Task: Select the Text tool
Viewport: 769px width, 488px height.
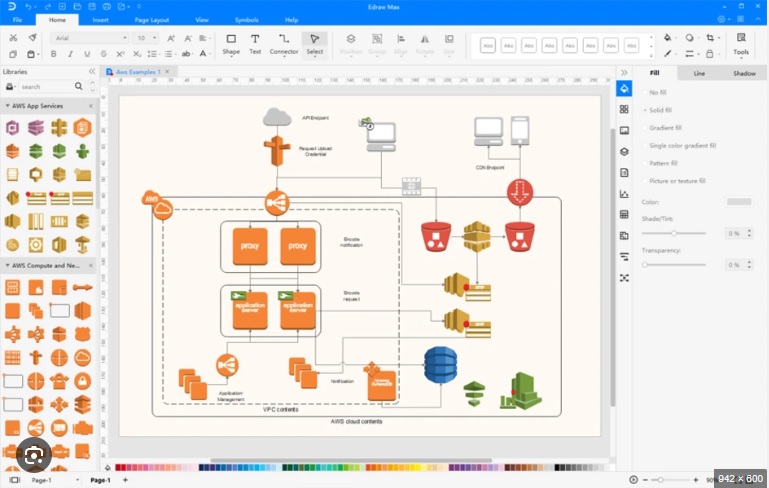Action: tap(255, 44)
